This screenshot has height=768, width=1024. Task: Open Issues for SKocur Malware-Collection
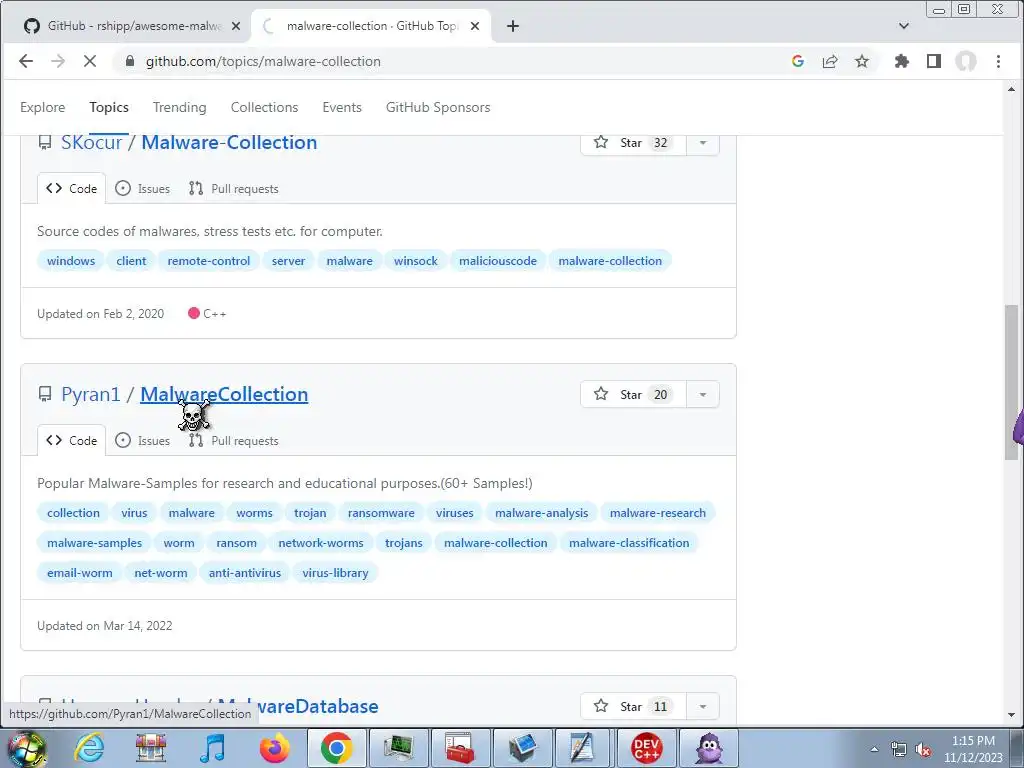(142, 188)
